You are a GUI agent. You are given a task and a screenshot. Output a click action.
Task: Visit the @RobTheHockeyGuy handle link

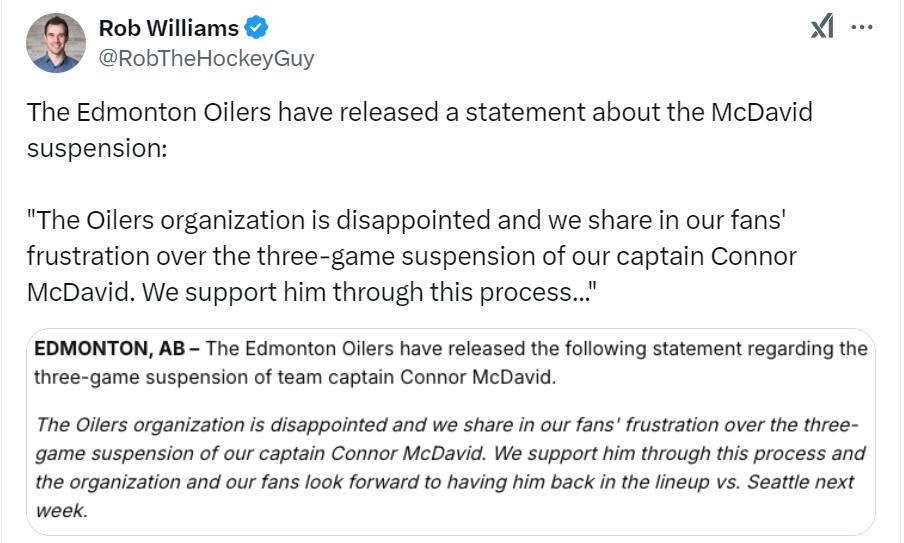coord(206,58)
